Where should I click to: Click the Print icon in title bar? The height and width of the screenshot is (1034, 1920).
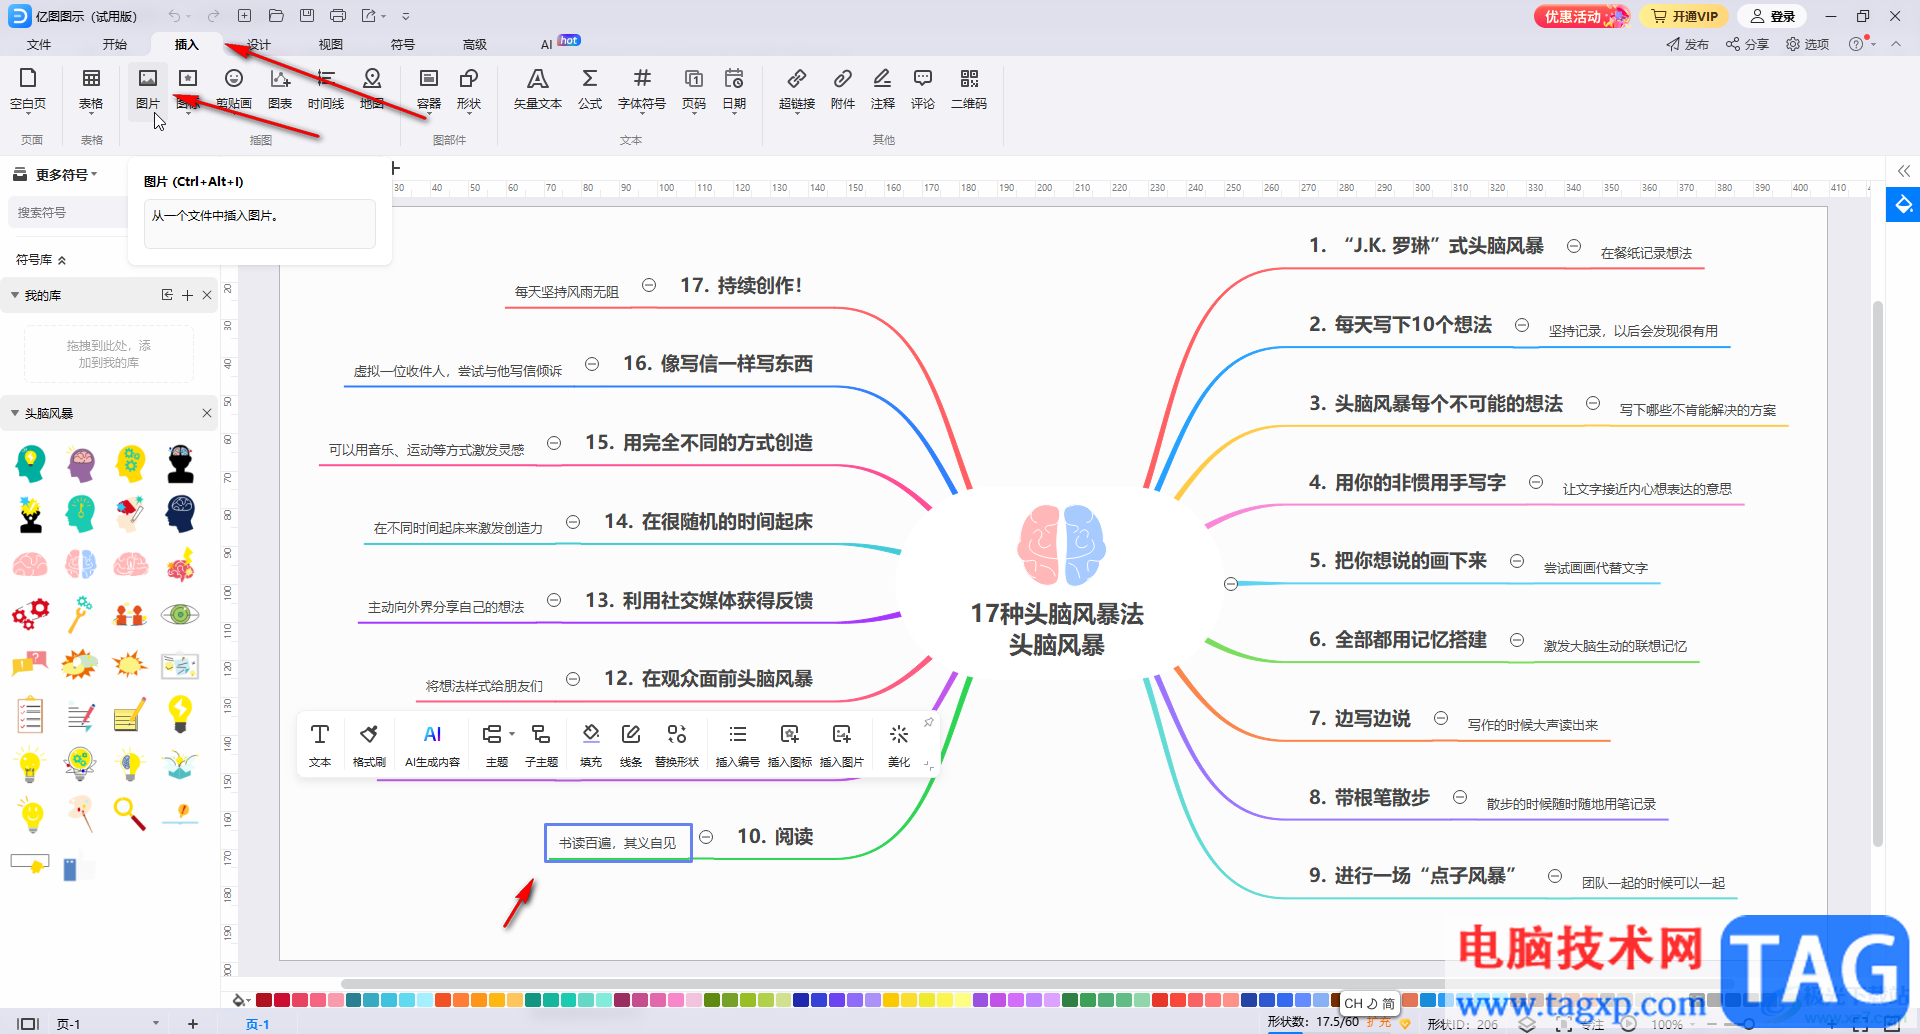tap(338, 16)
